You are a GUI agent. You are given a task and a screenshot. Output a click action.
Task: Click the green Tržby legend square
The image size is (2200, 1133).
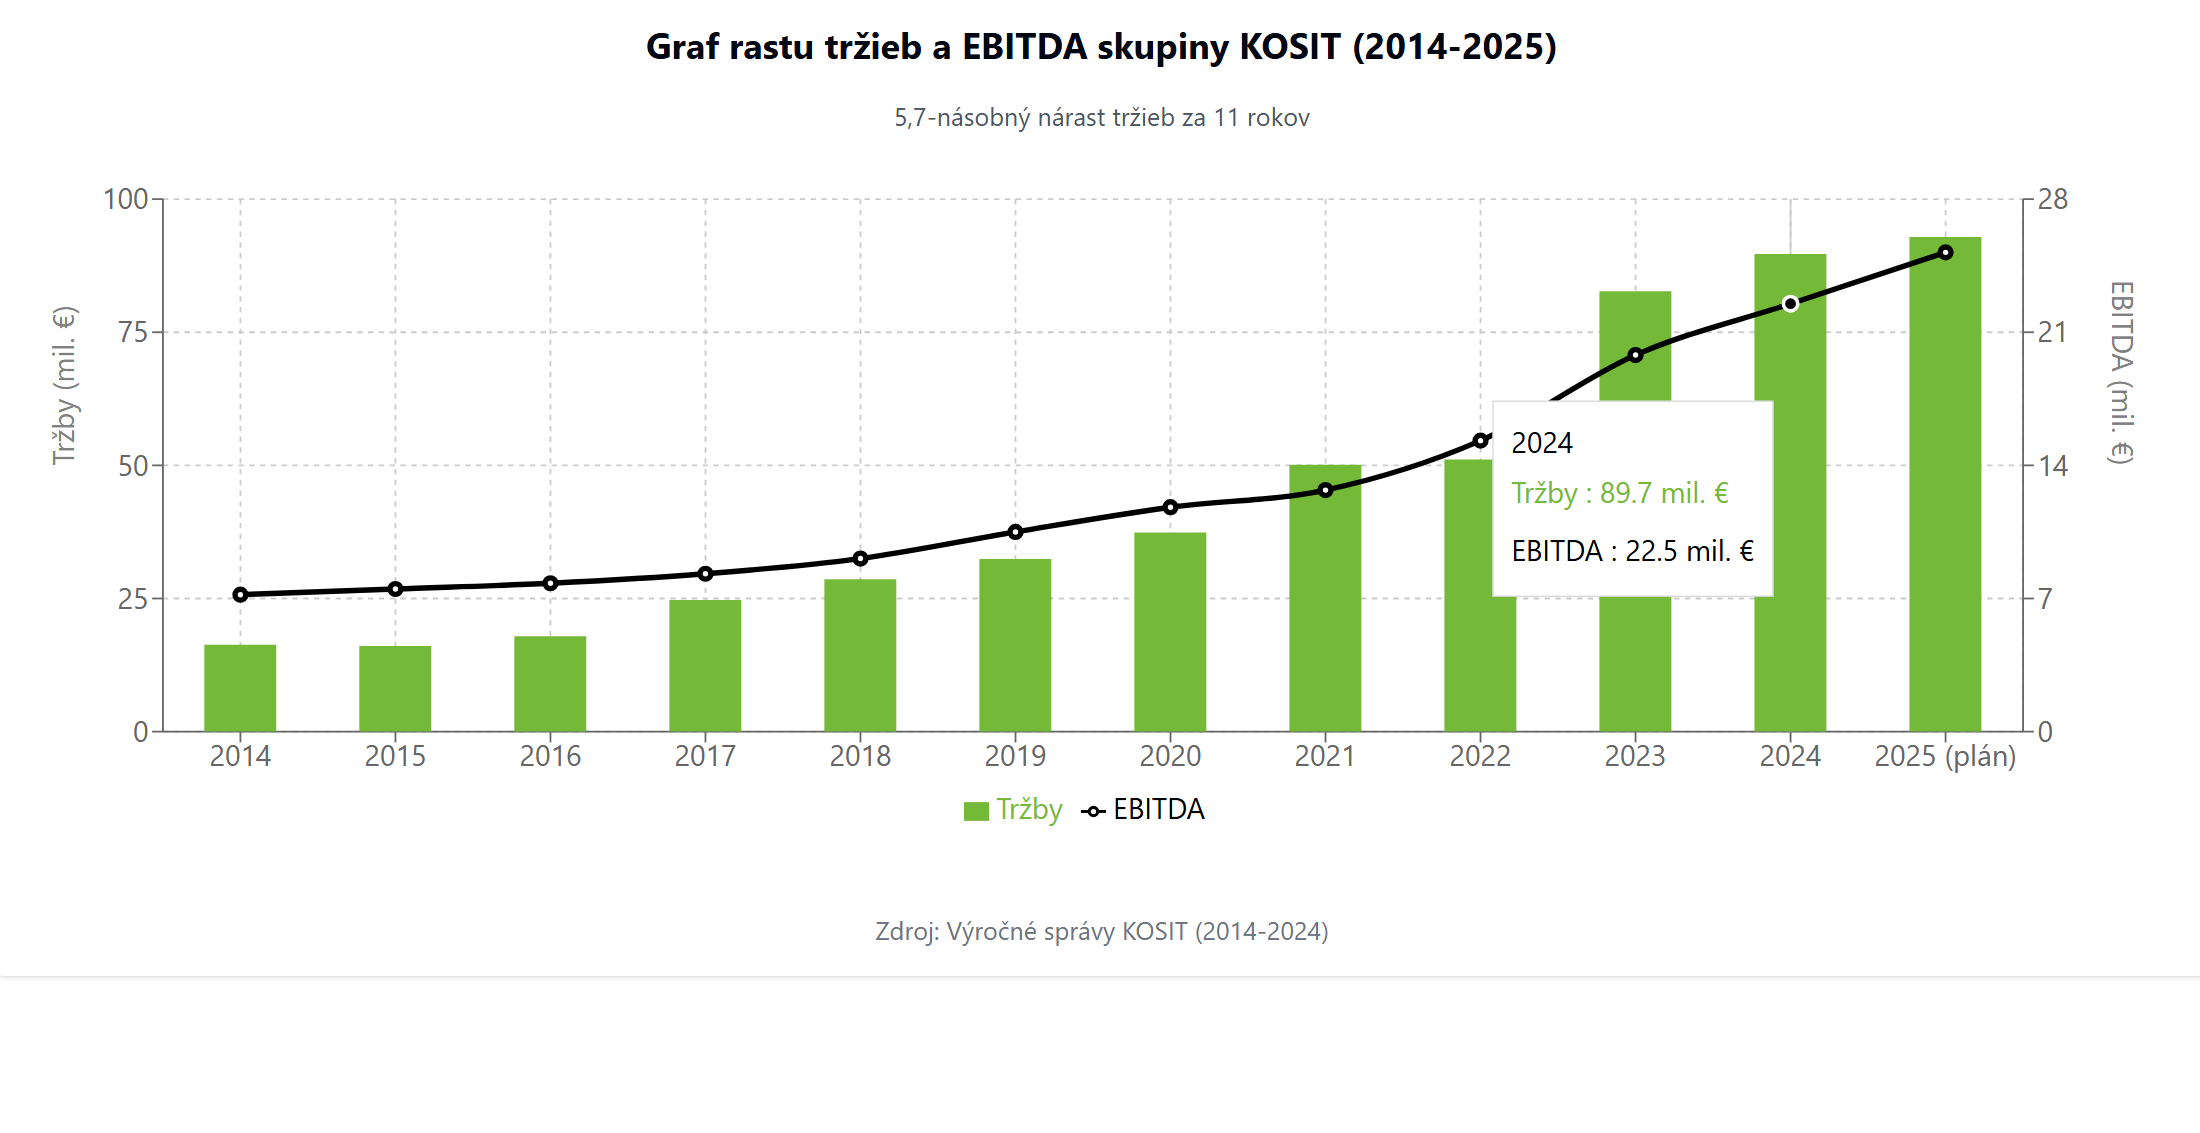click(x=976, y=811)
